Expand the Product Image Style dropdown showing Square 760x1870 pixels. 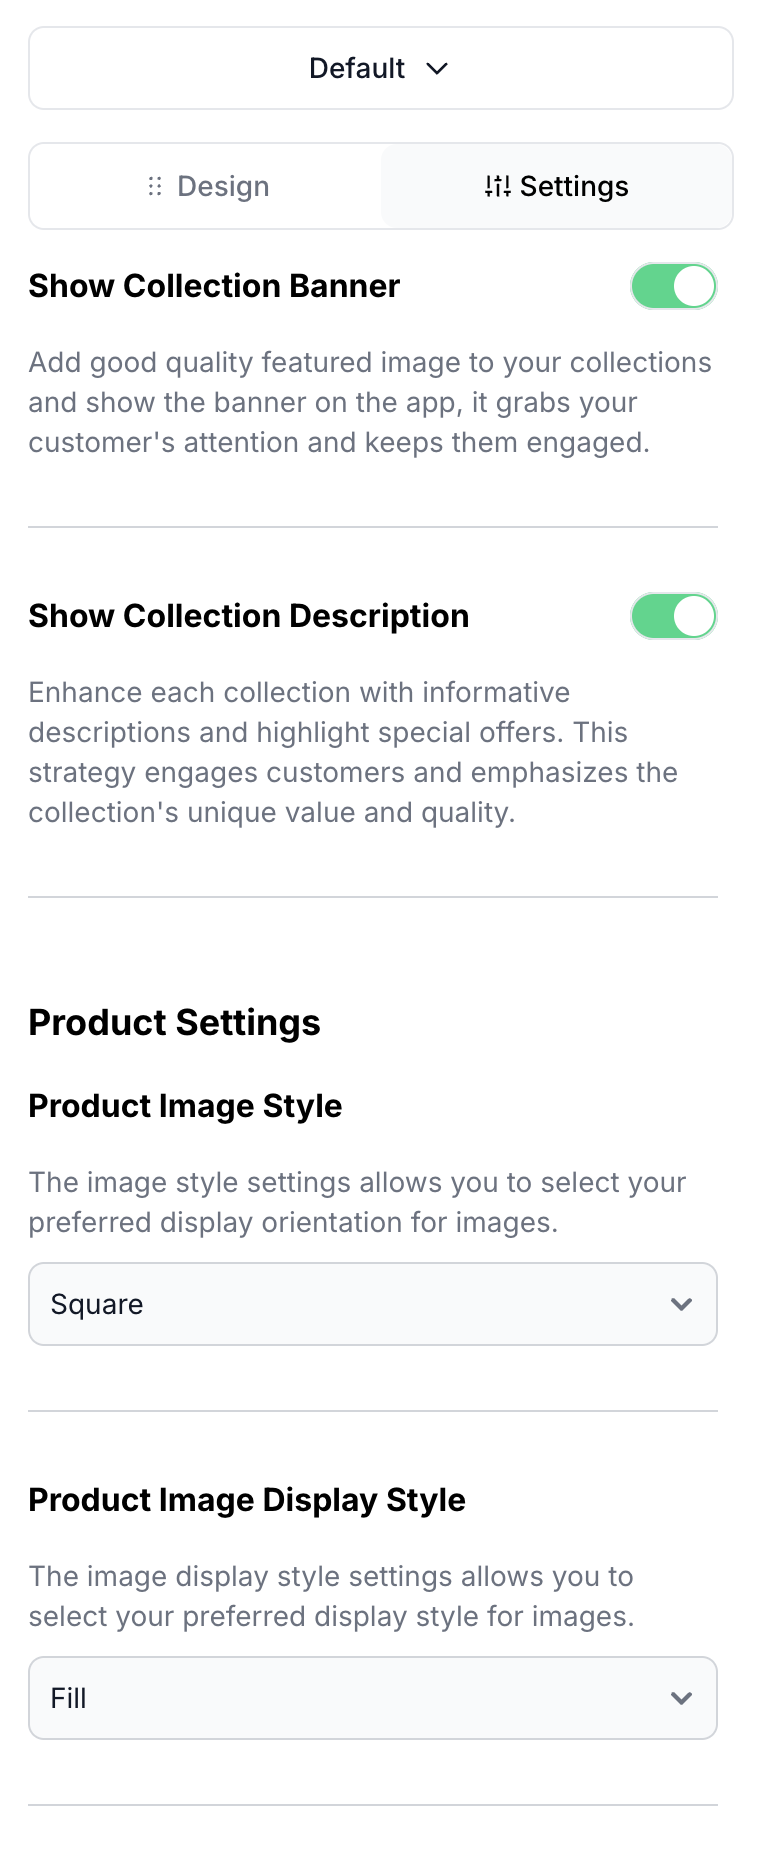[372, 1304]
